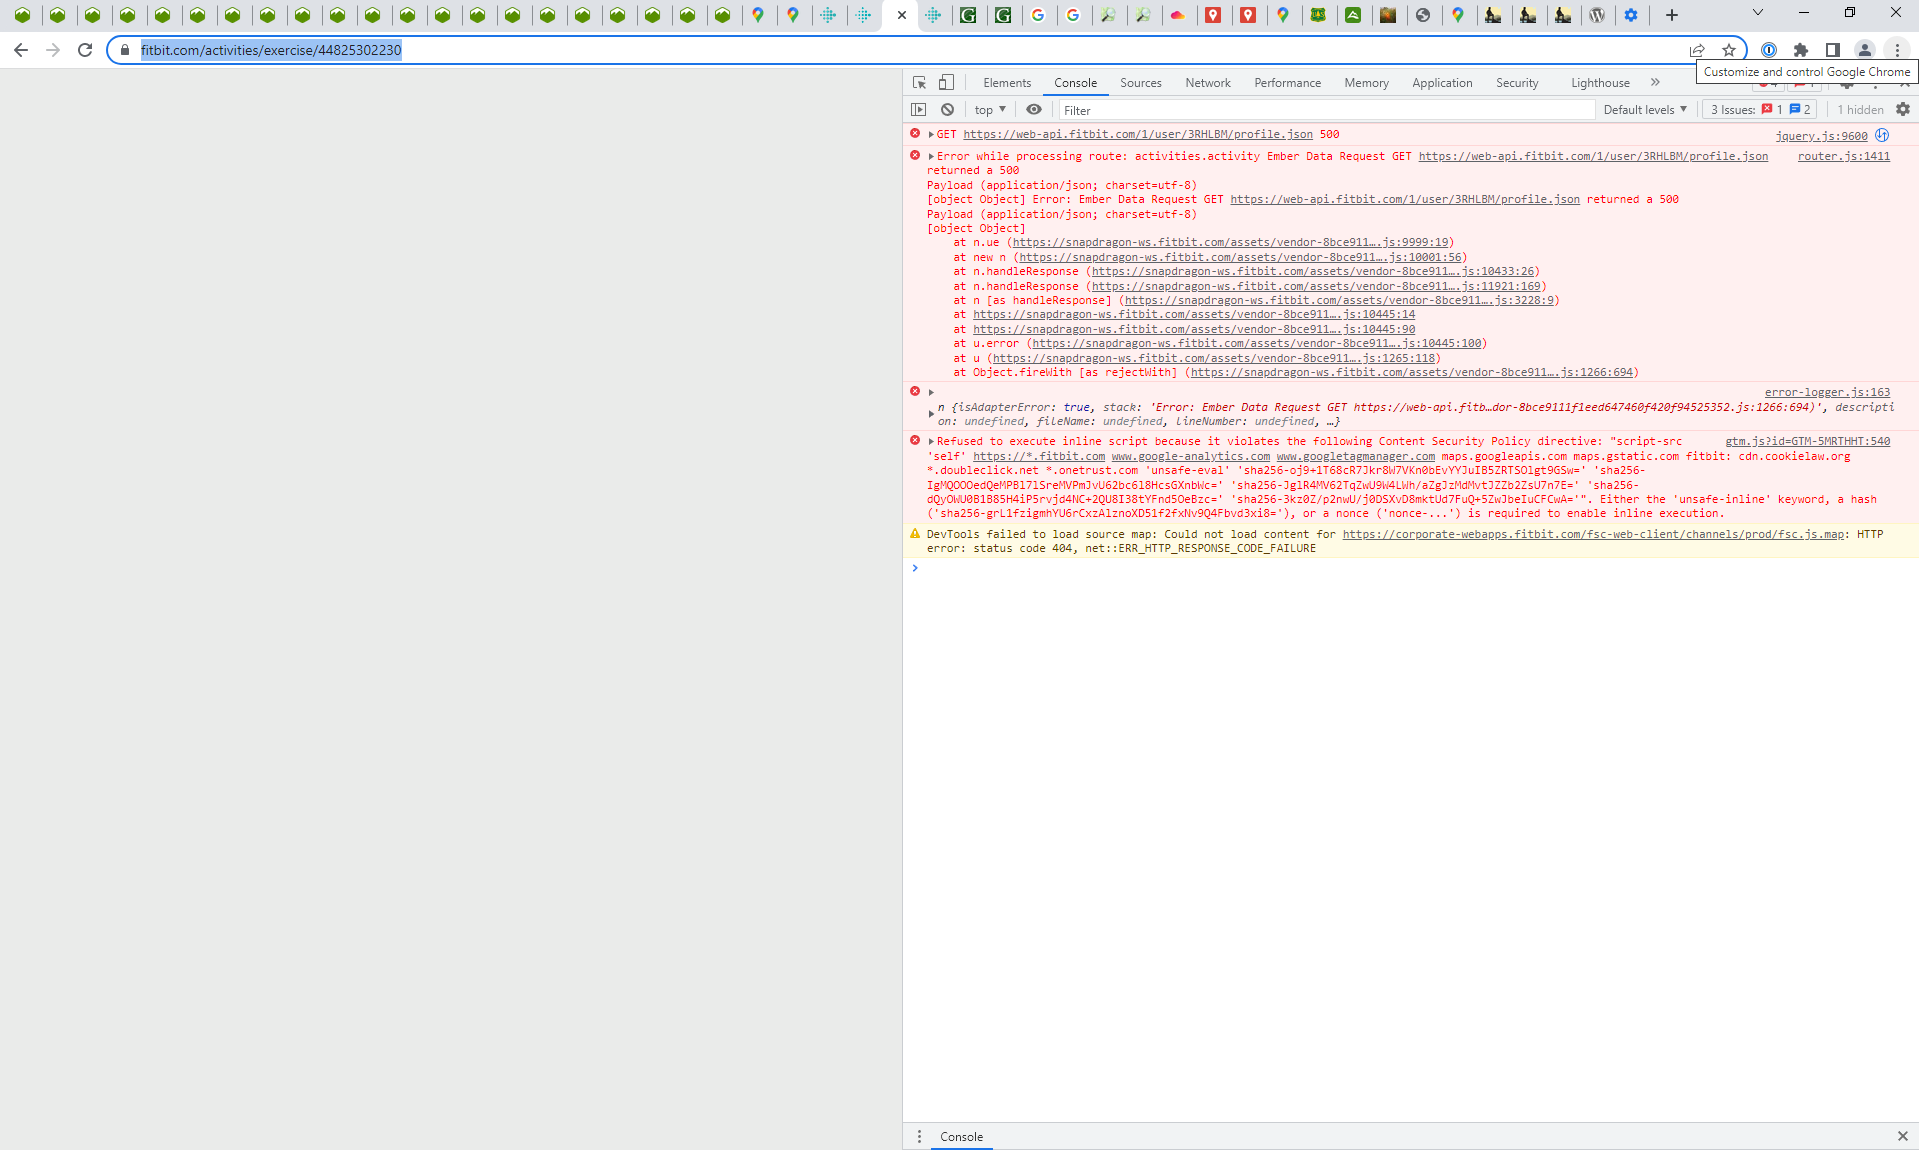Open the JavaScript context dropdown 'top'
Screen dimensions: 1919x1150
coord(990,110)
